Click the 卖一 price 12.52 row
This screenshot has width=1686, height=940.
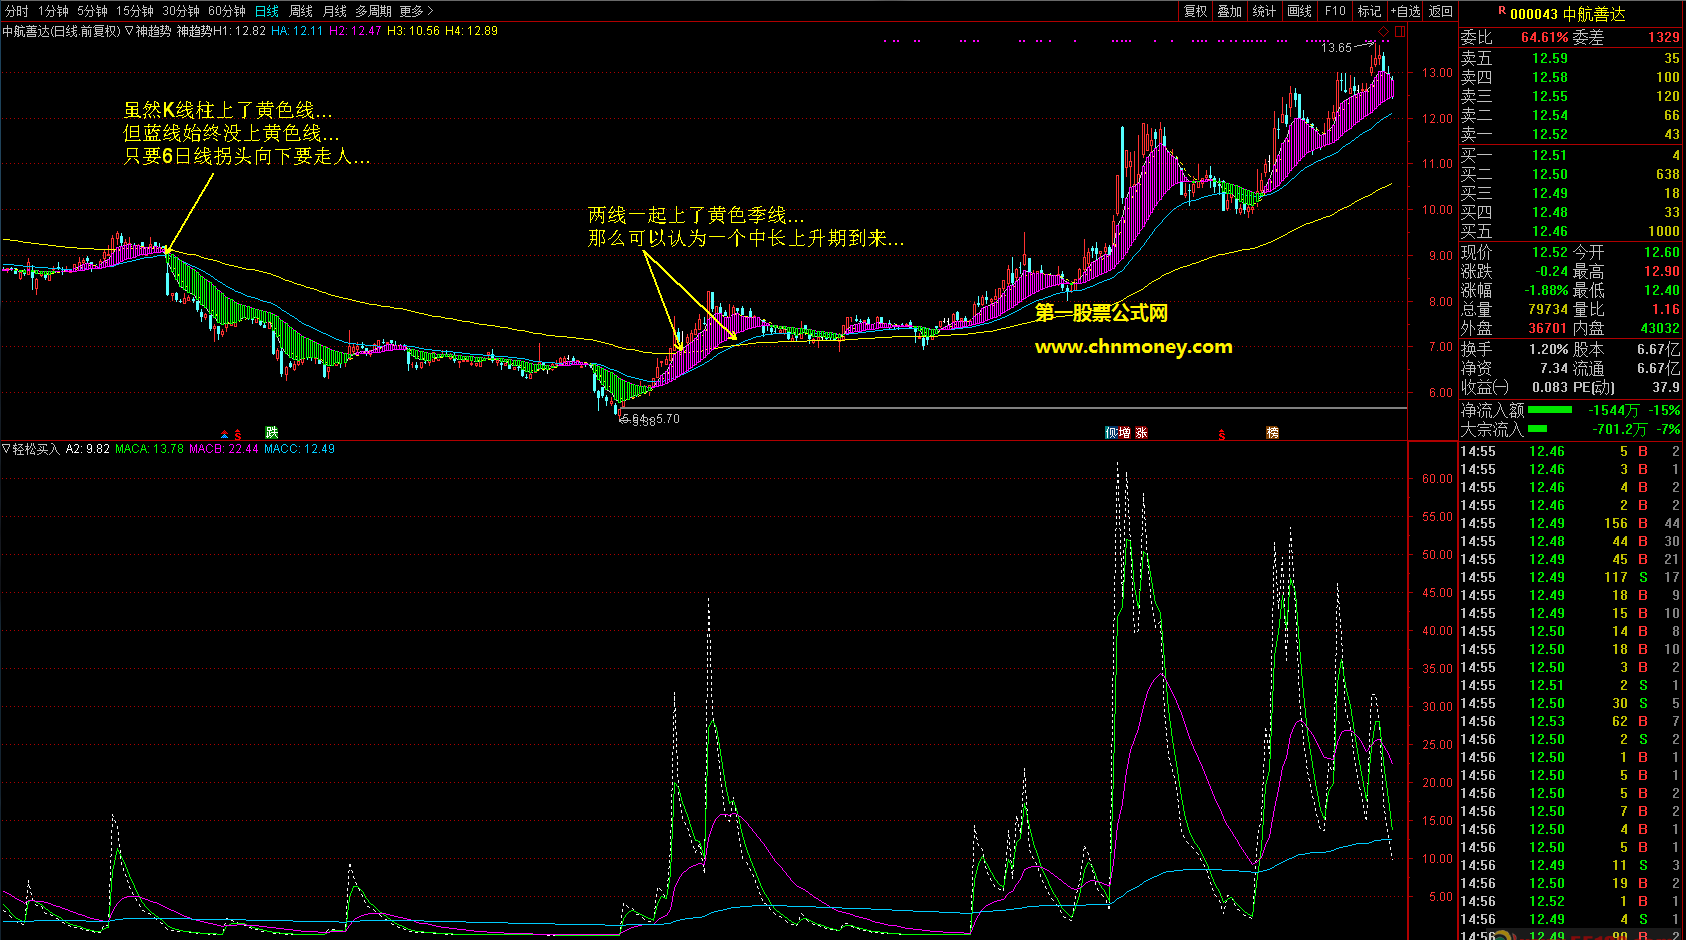pyautogui.click(x=1571, y=134)
